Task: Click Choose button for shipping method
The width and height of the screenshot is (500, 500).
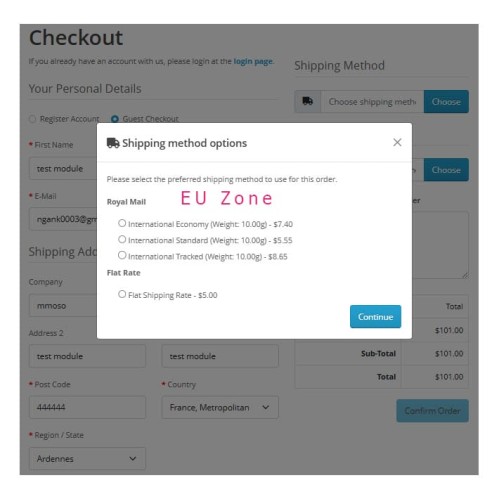Action: point(446,101)
